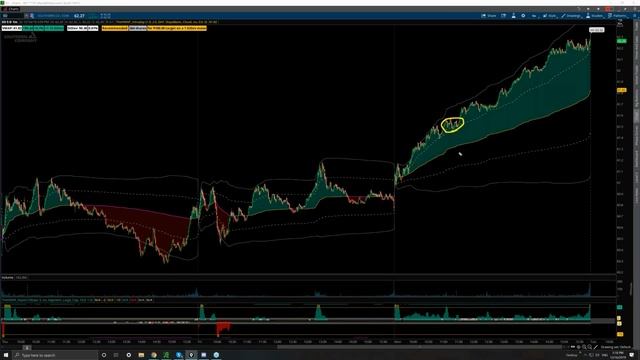Click the 62.27 last price value

[79, 16]
